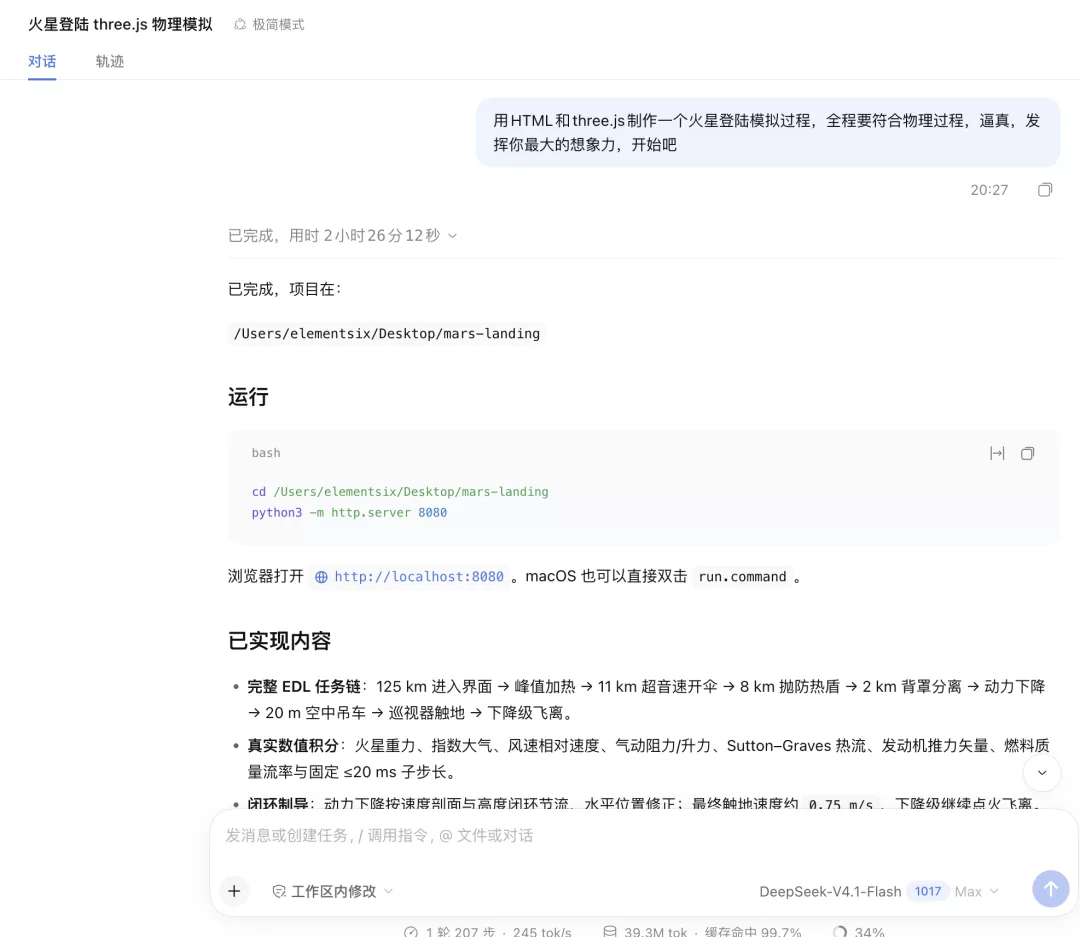Click the 已实现内容 heading
This screenshot has width=1080, height=937.
(280, 641)
